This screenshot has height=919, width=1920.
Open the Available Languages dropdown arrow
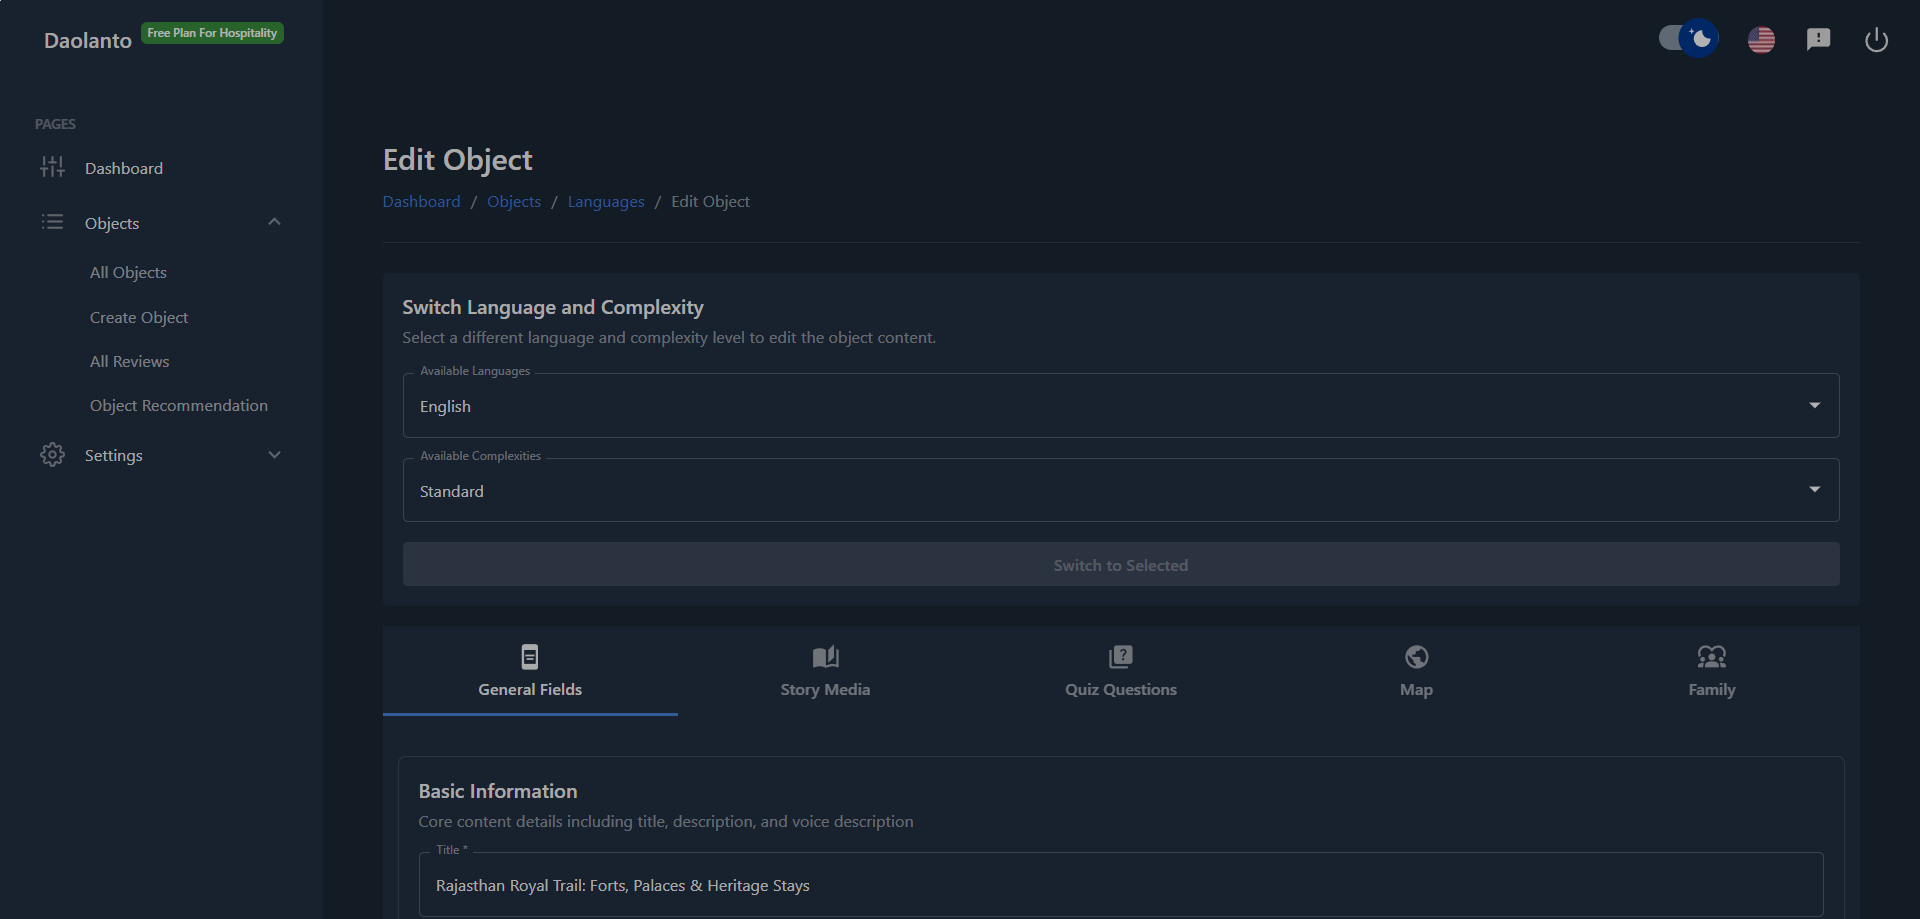(x=1814, y=405)
